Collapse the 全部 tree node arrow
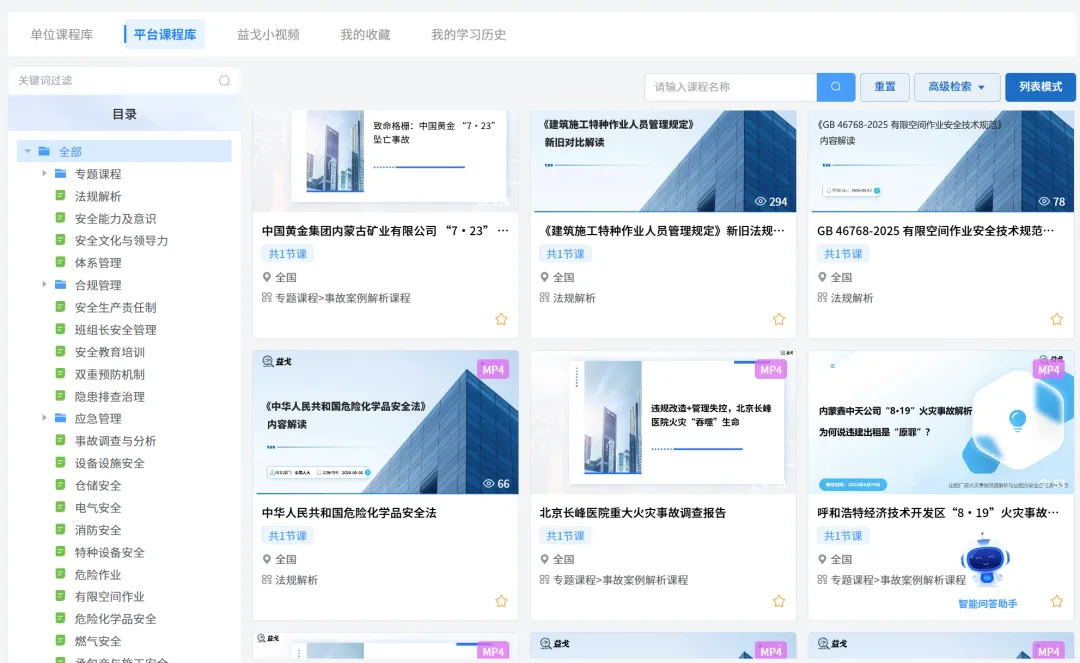The height and width of the screenshot is (663, 1080). tap(28, 151)
